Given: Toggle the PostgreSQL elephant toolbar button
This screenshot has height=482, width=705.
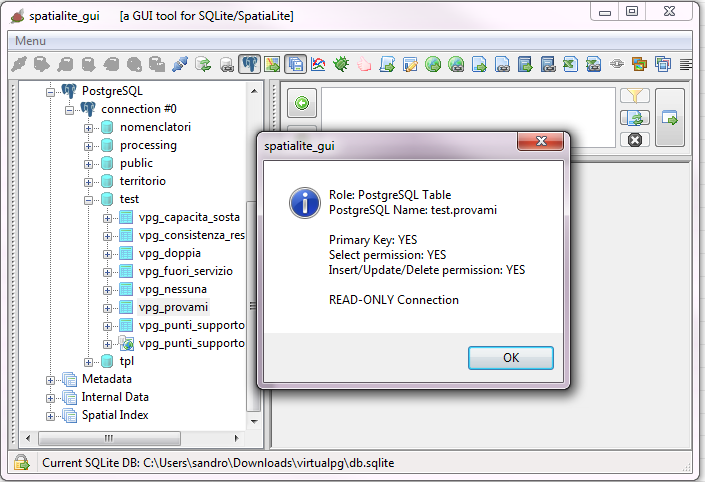Looking at the screenshot, I should click(250, 64).
